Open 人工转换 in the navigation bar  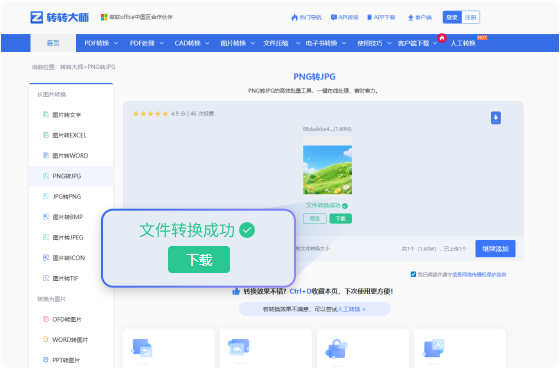pyautogui.click(x=463, y=43)
